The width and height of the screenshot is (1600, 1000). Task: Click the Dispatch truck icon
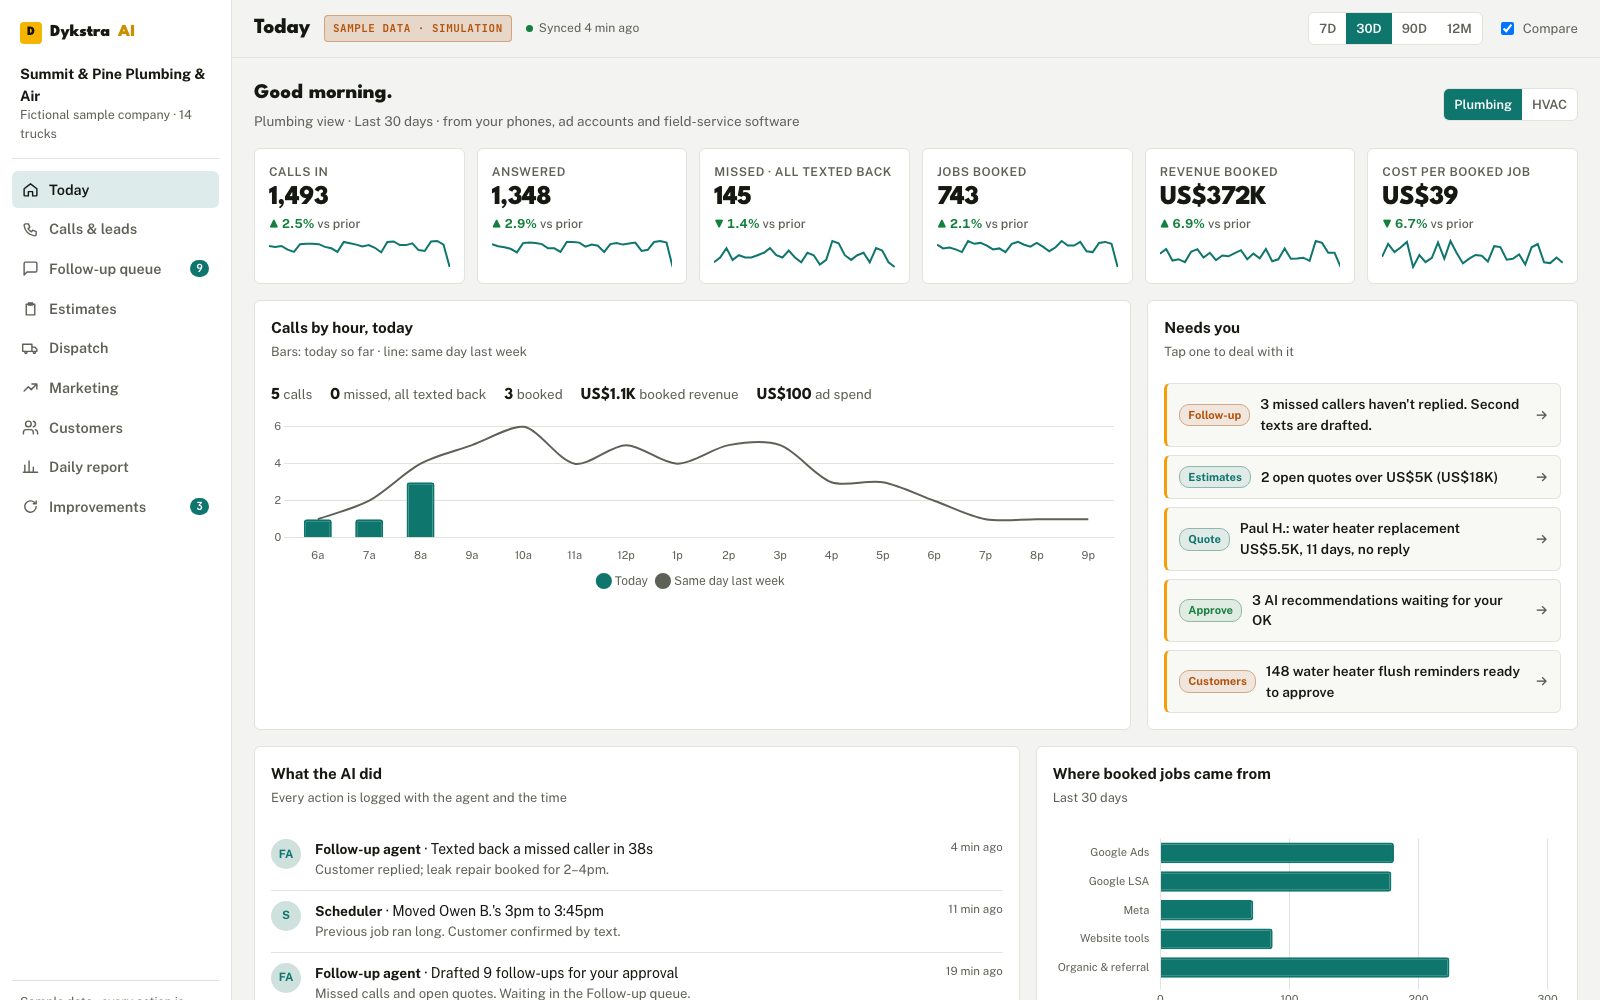pyautogui.click(x=30, y=348)
